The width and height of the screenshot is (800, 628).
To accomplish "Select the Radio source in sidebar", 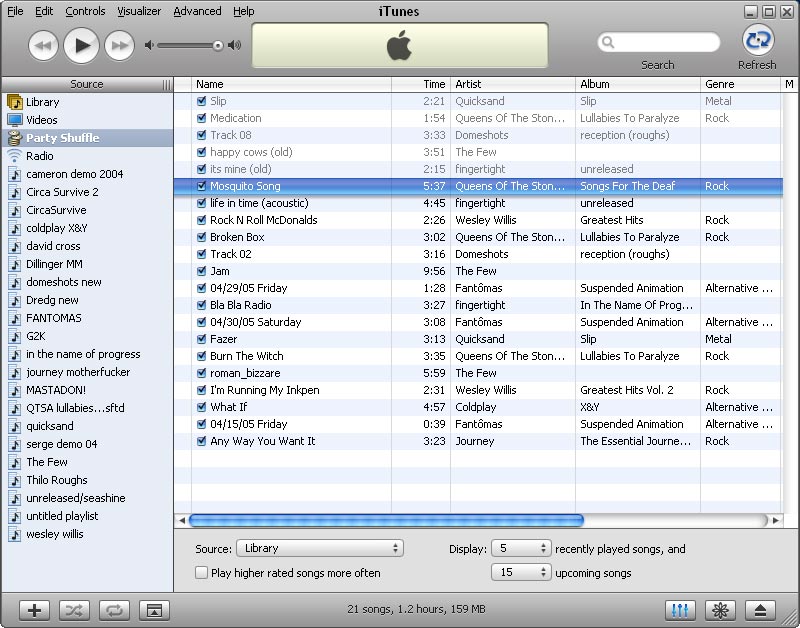I will click(40, 156).
